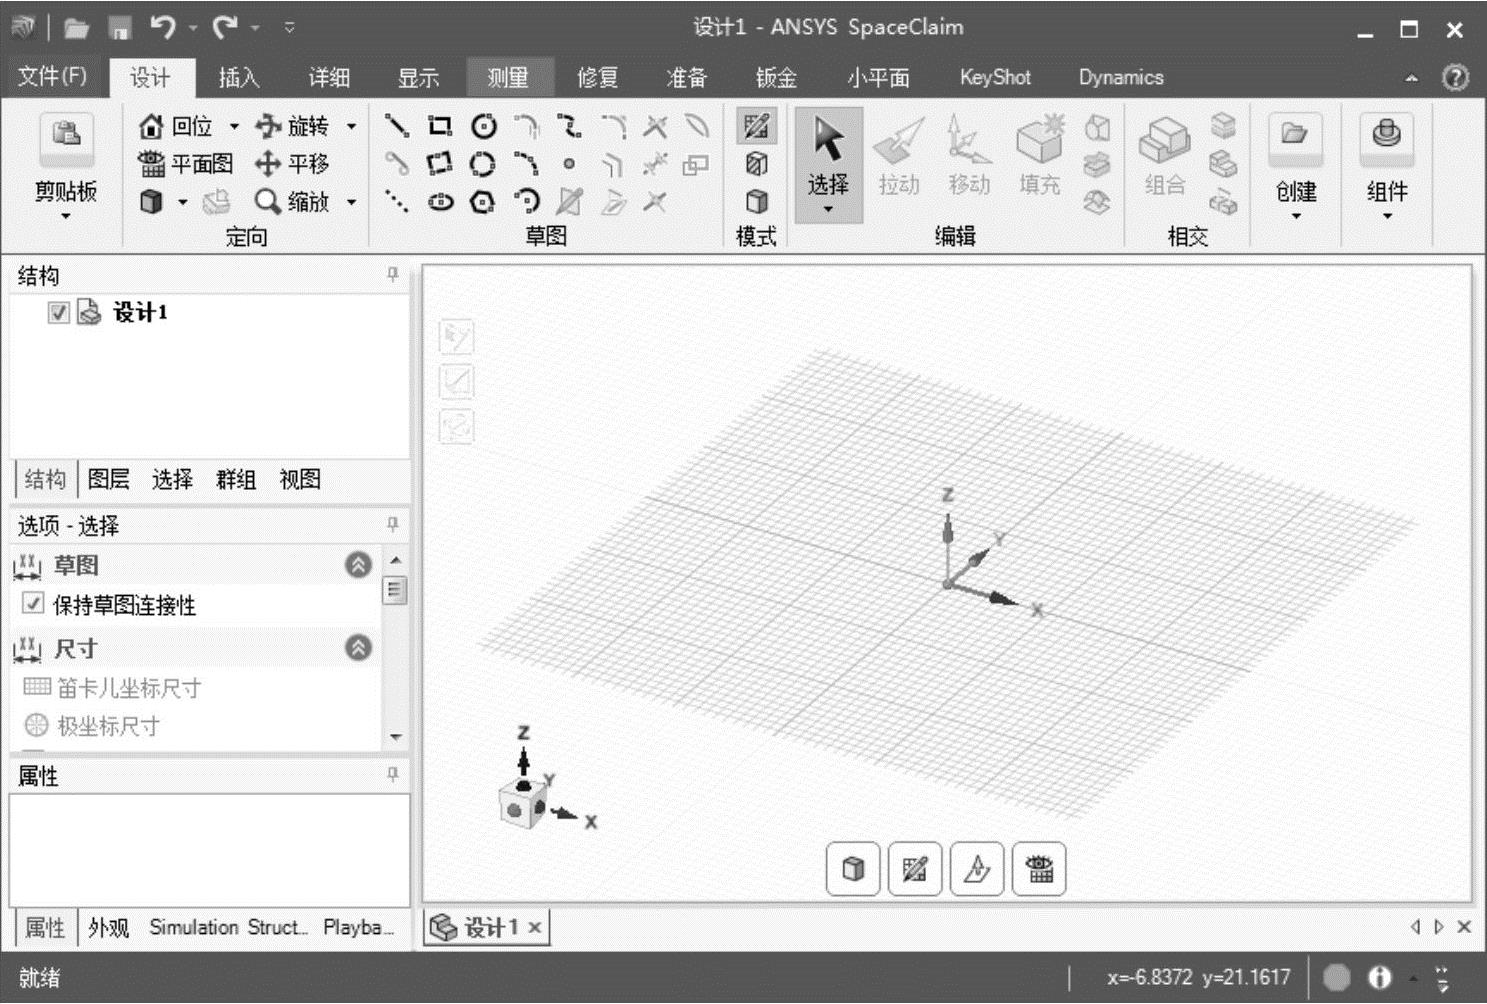Click the options panel scrollbar up arrow

click(396, 560)
